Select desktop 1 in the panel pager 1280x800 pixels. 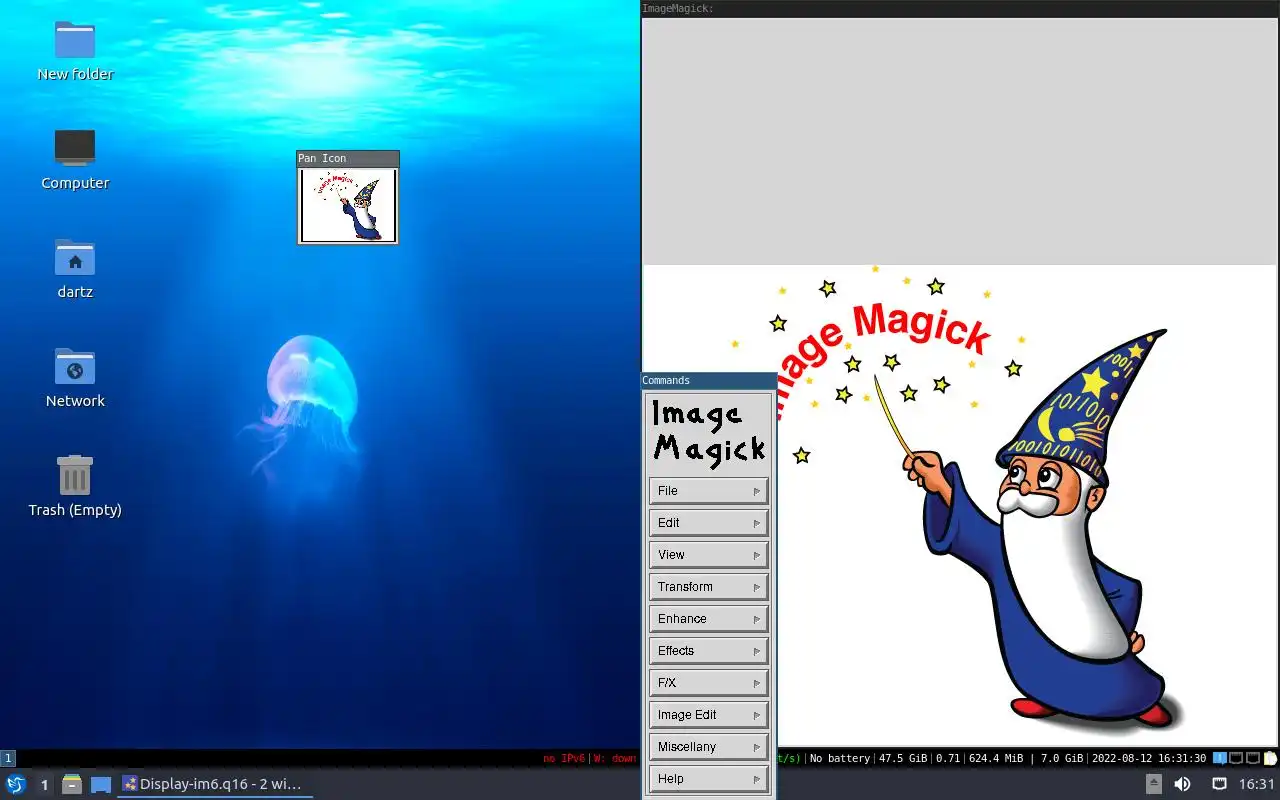(44, 784)
